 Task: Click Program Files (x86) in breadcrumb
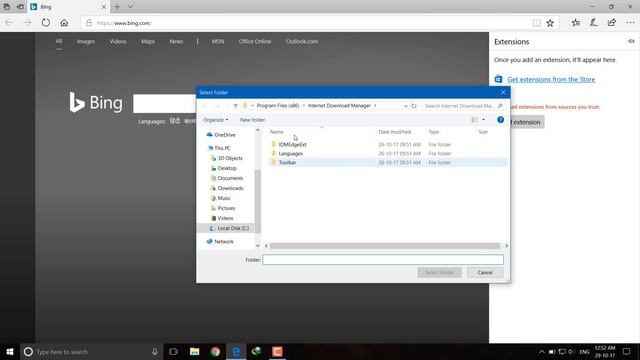tap(278, 106)
